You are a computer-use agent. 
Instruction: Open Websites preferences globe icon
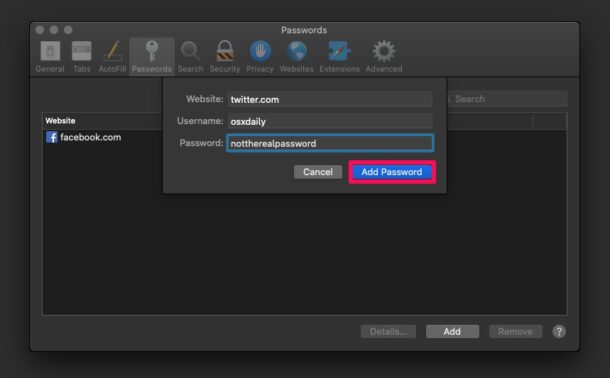(x=296, y=57)
